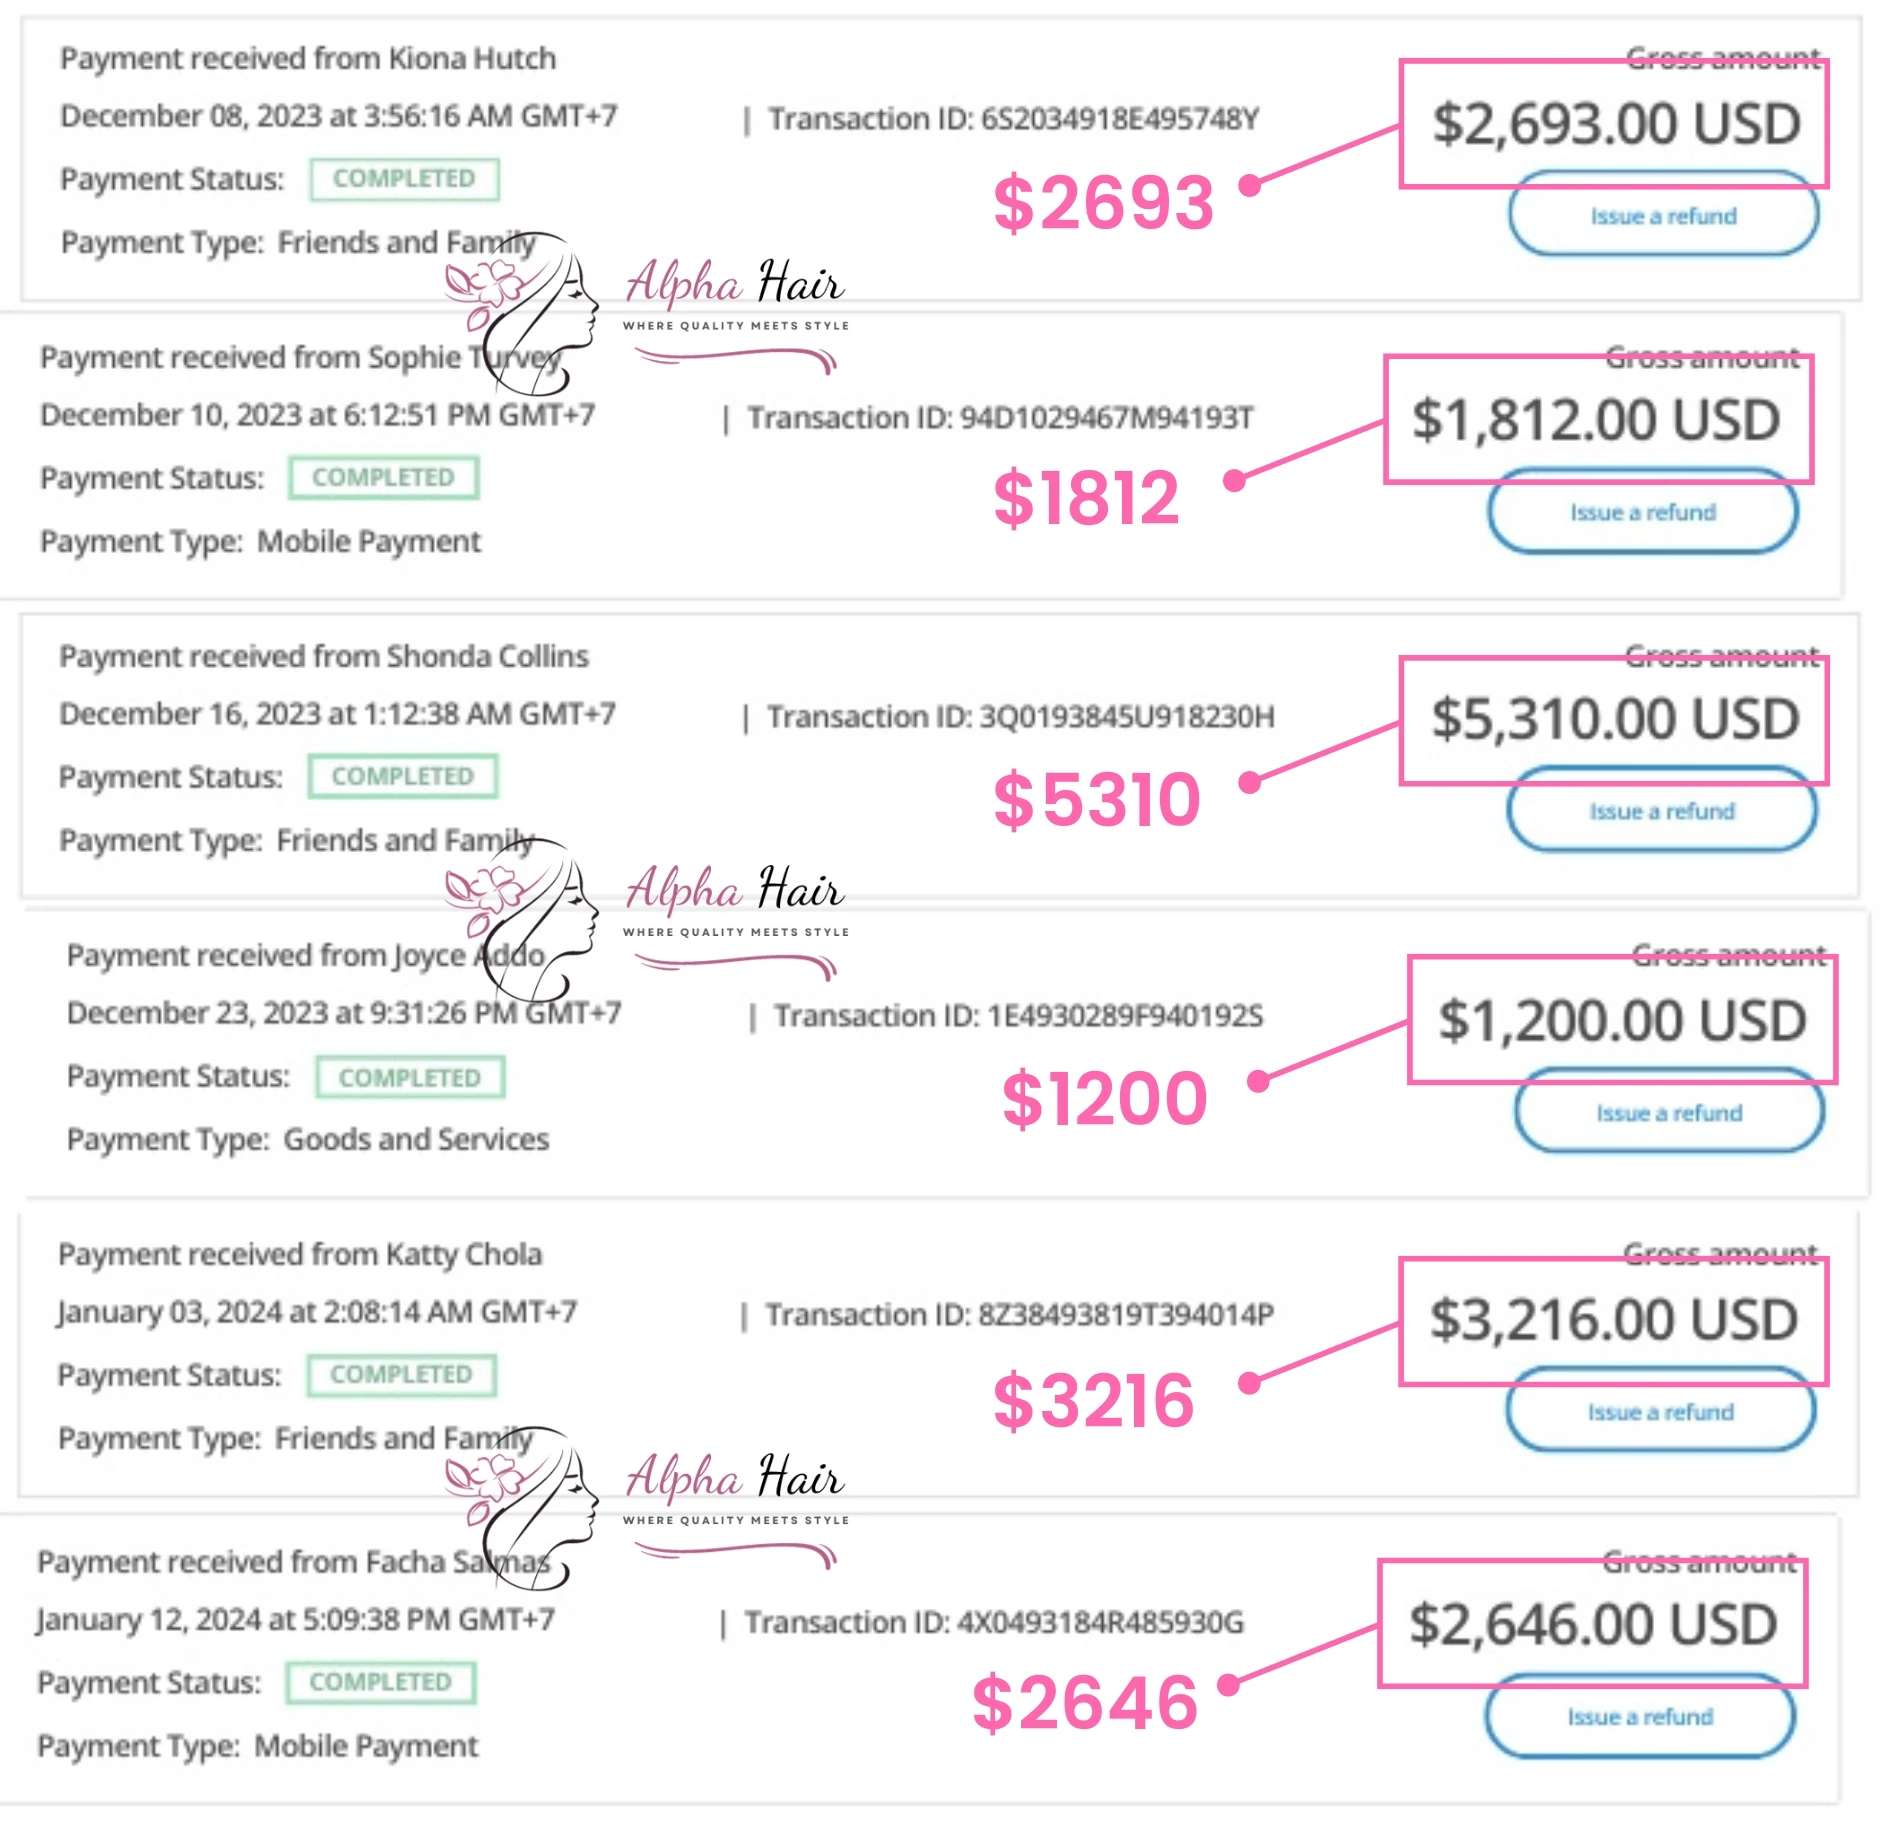Select transaction ID 3Q0193845U918230H
This screenshot has width=1883, height=1840.
pyautogui.click(x=1125, y=717)
